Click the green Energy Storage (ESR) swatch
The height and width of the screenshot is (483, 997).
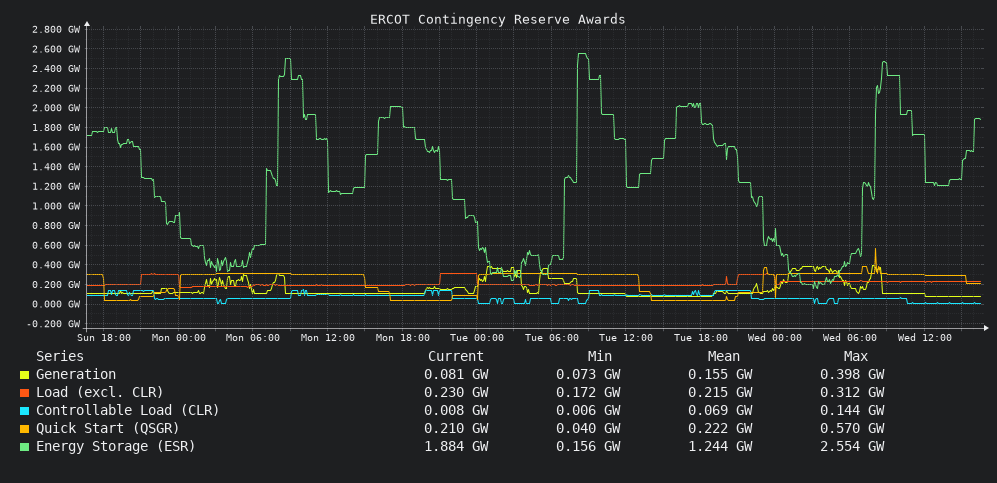tap(24, 447)
